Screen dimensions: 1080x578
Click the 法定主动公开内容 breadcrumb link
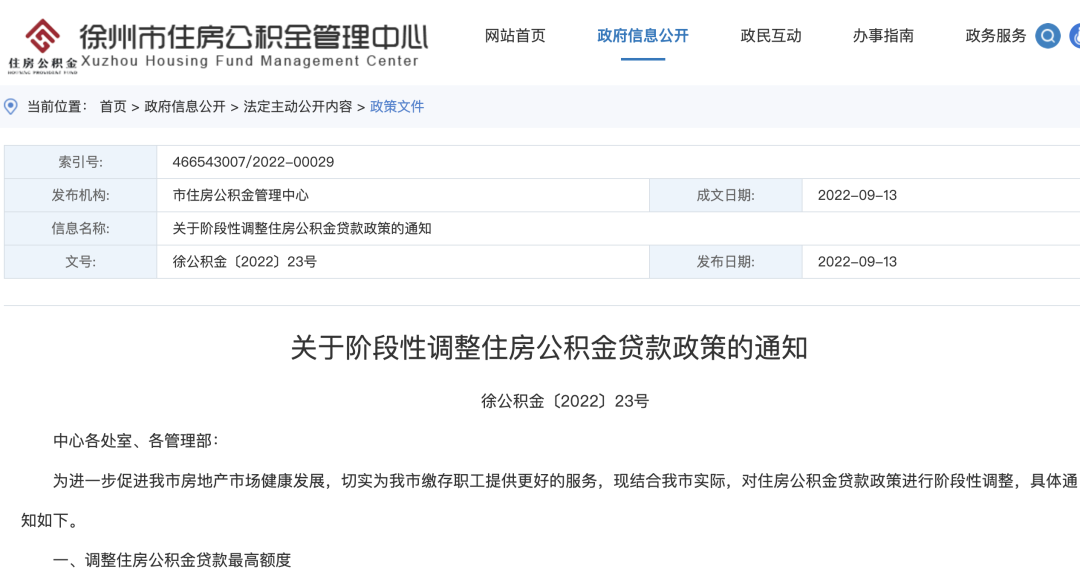coord(298,107)
